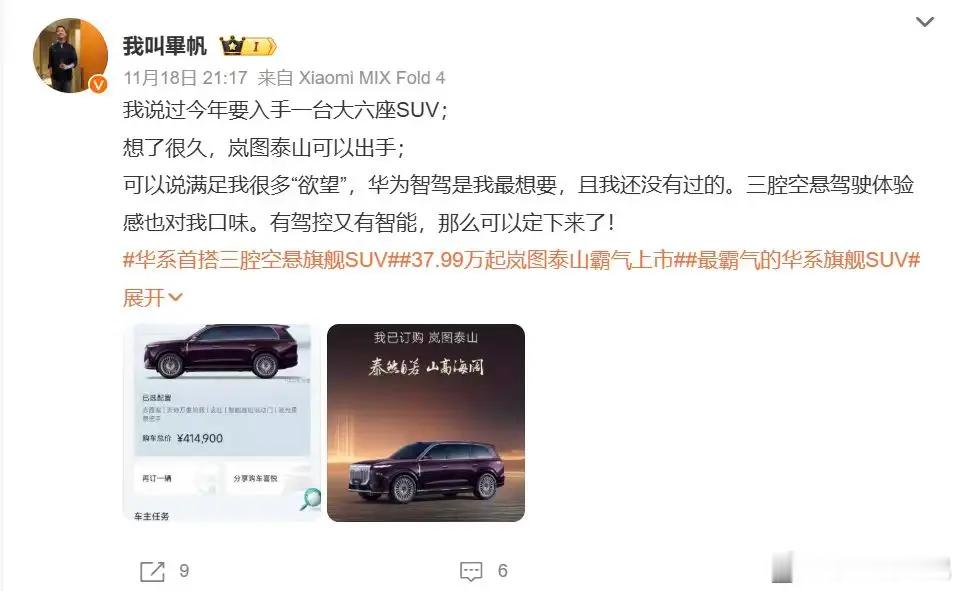Click the magnifier icon on order screenshot
Image resolution: width=960 pixels, height=591 pixels.
[310, 499]
